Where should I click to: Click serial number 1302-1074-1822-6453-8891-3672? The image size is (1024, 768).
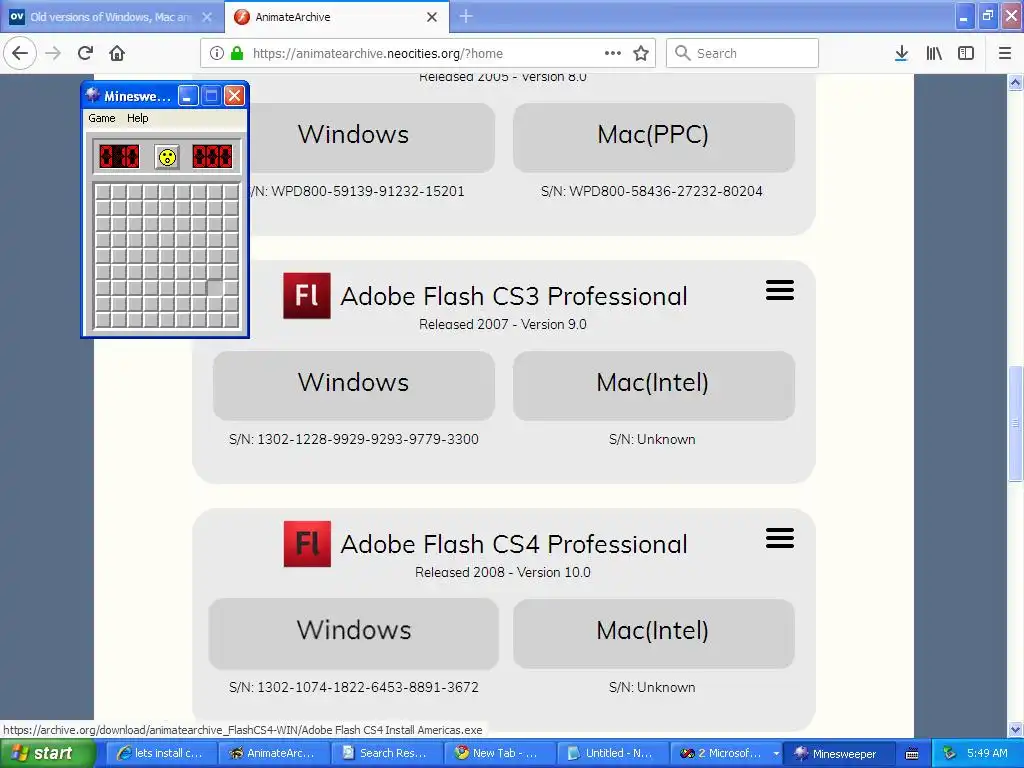[x=368, y=688]
